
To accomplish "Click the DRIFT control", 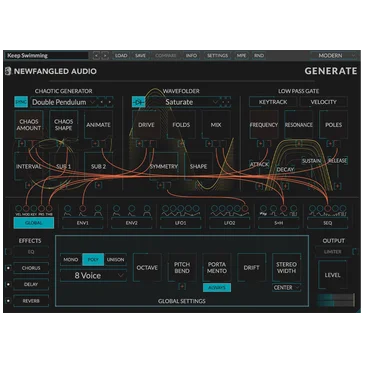I will pos(252,268).
